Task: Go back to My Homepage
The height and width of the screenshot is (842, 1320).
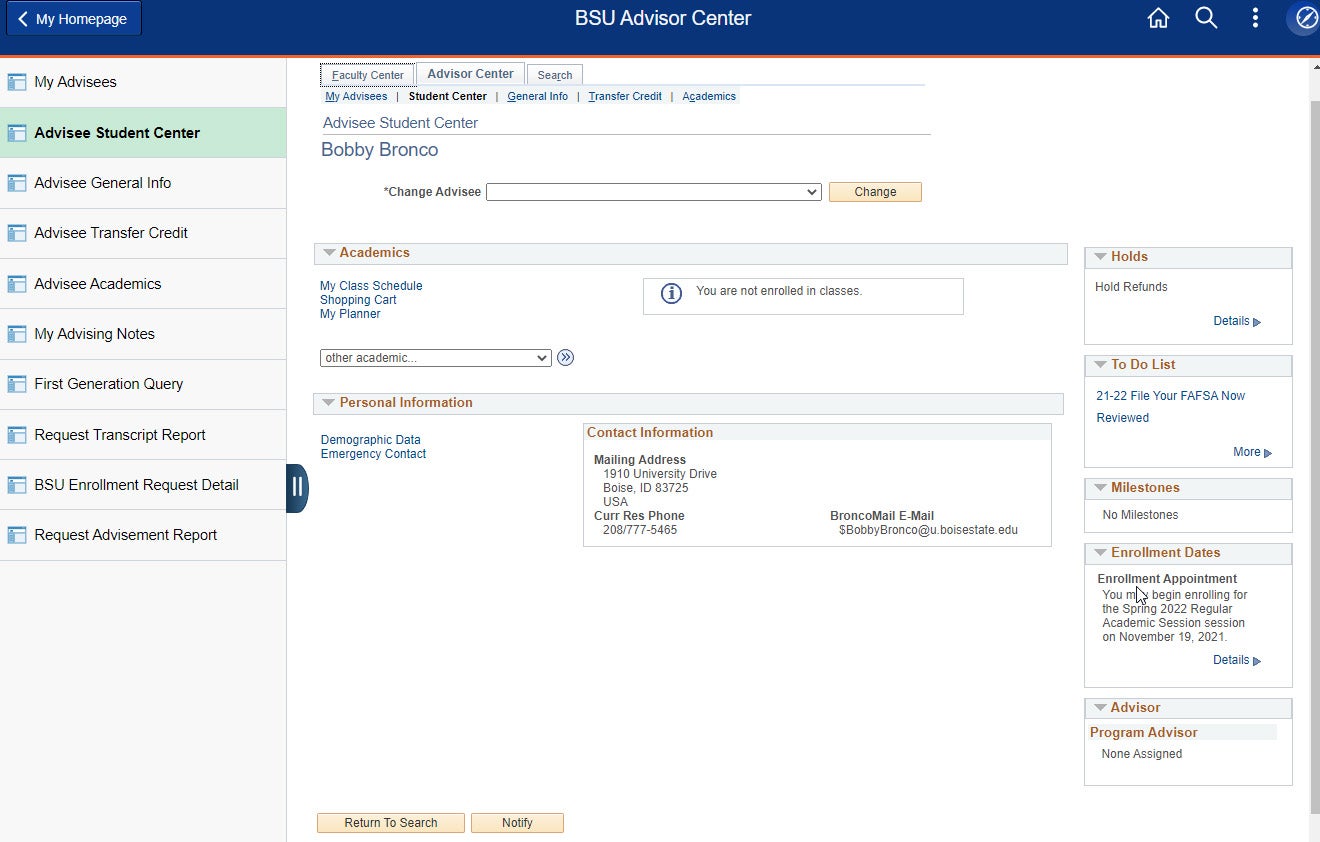Action: click(74, 19)
